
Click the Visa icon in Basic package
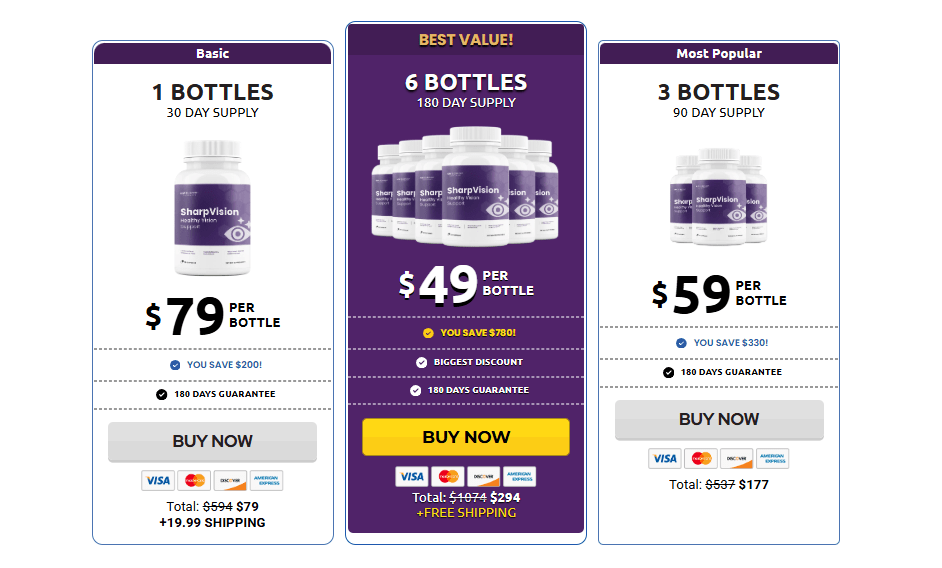pyautogui.click(x=158, y=480)
